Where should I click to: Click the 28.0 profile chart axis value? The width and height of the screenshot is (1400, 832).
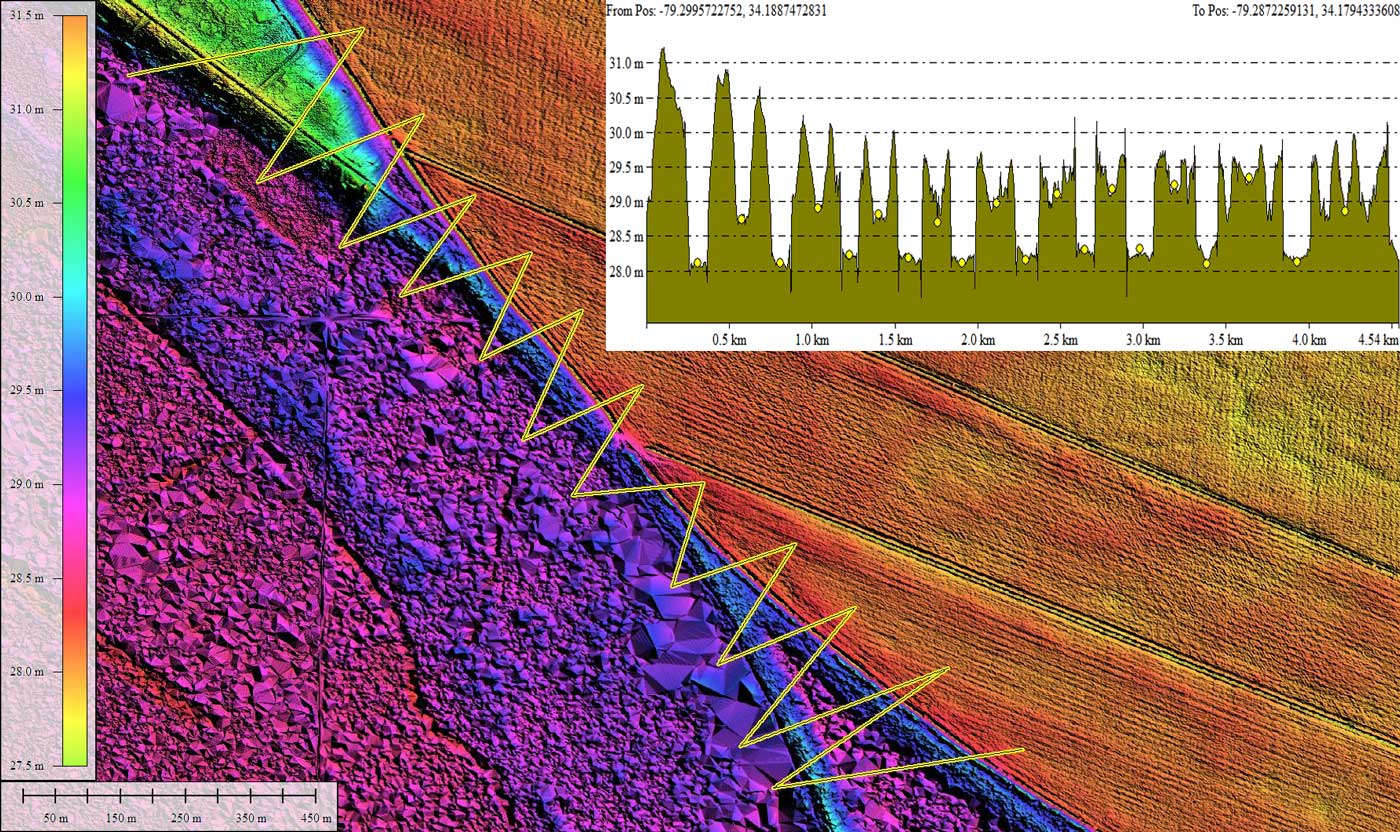coord(625,271)
